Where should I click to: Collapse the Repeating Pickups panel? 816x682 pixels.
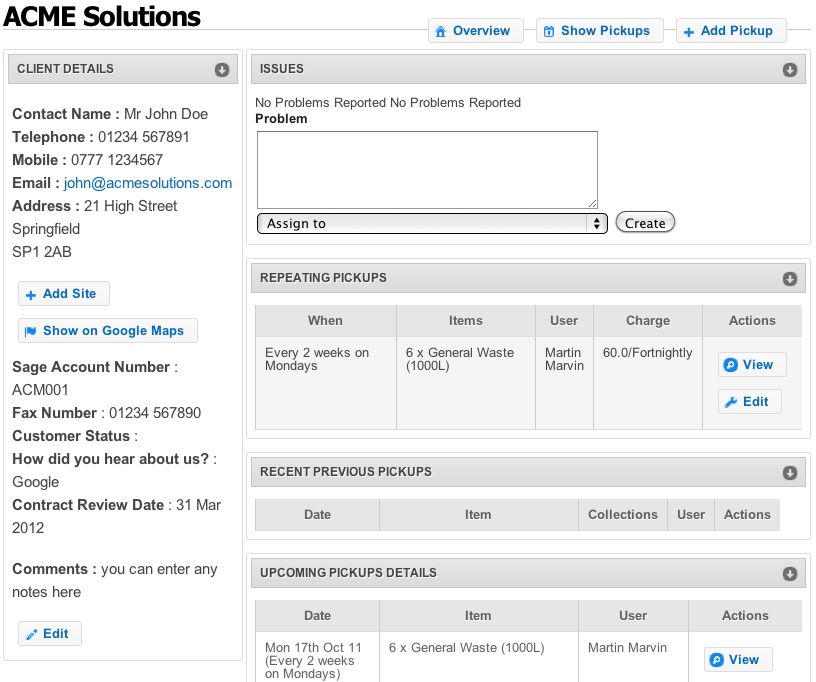791,278
